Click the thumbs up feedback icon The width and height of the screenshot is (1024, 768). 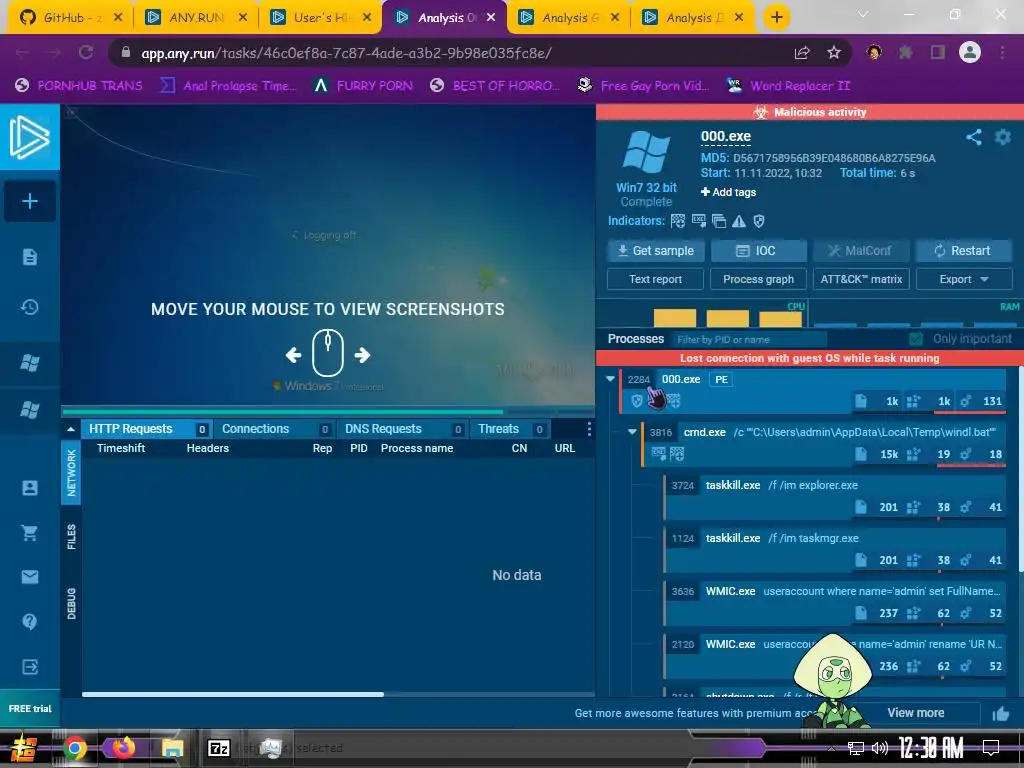1000,713
